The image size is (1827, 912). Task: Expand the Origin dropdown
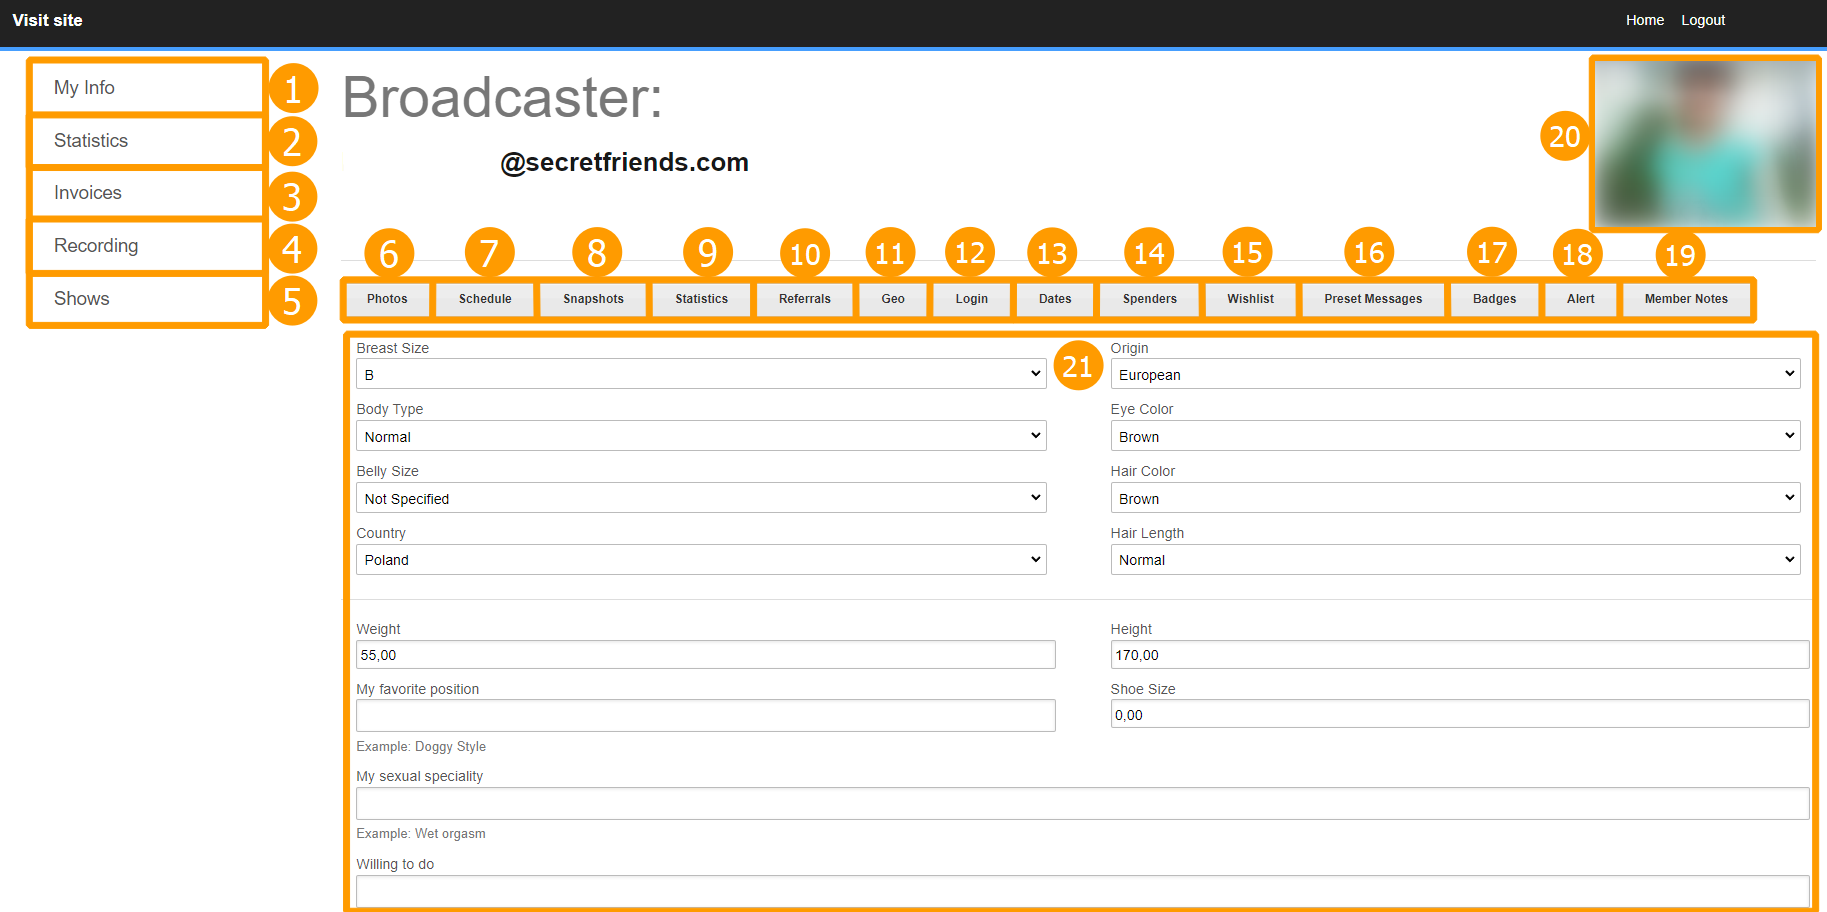click(1454, 374)
